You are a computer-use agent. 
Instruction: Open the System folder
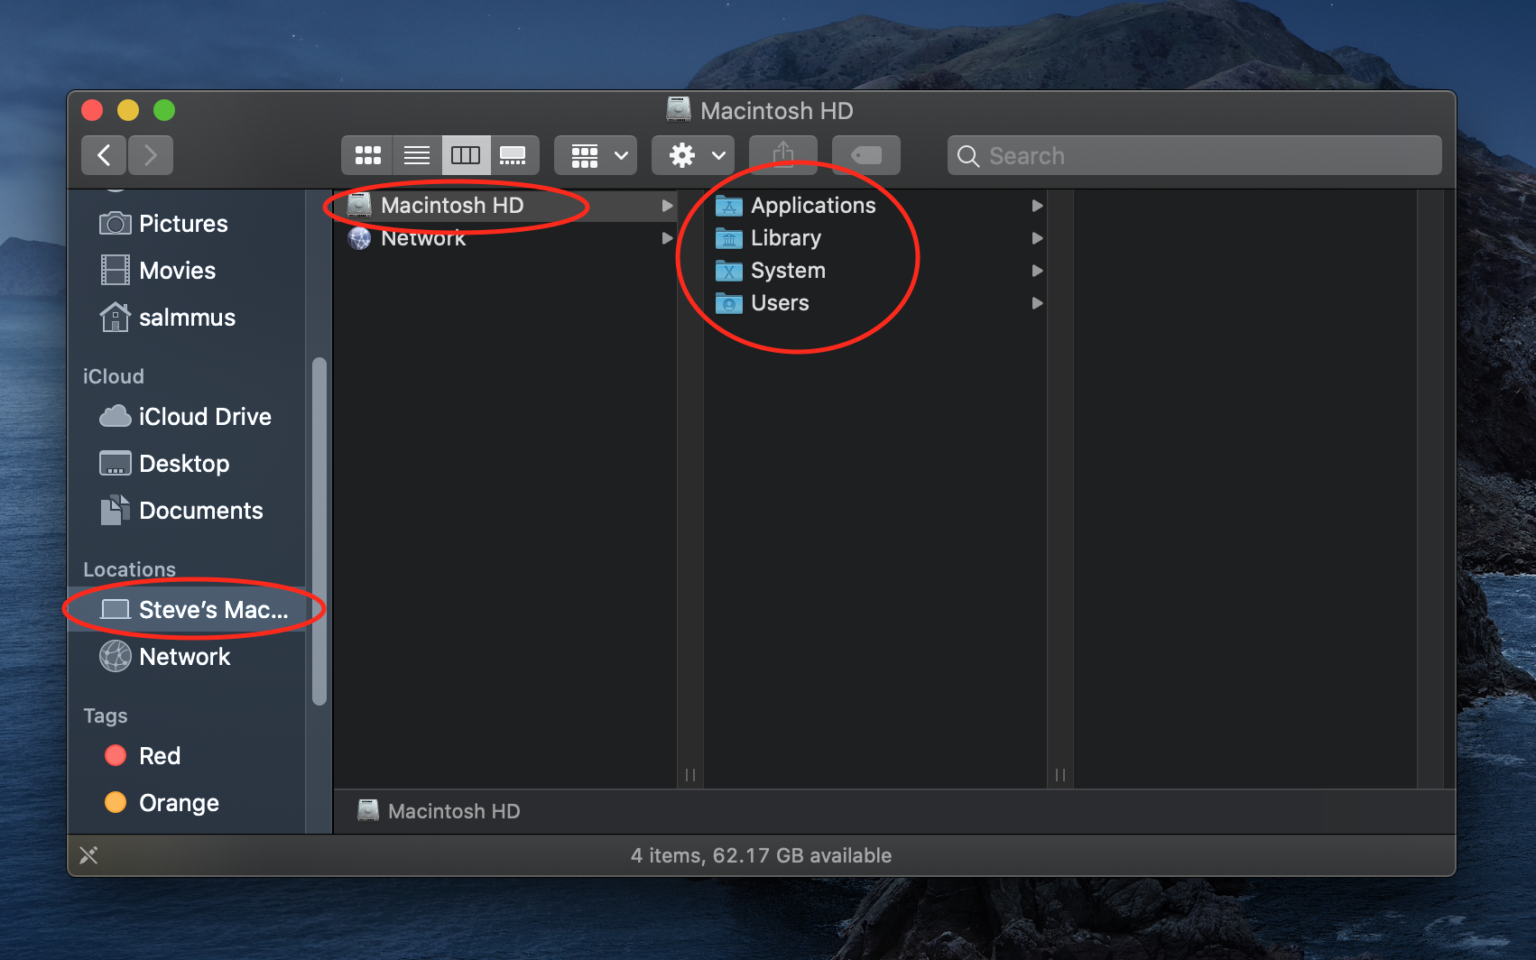click(x=876, y=270)
